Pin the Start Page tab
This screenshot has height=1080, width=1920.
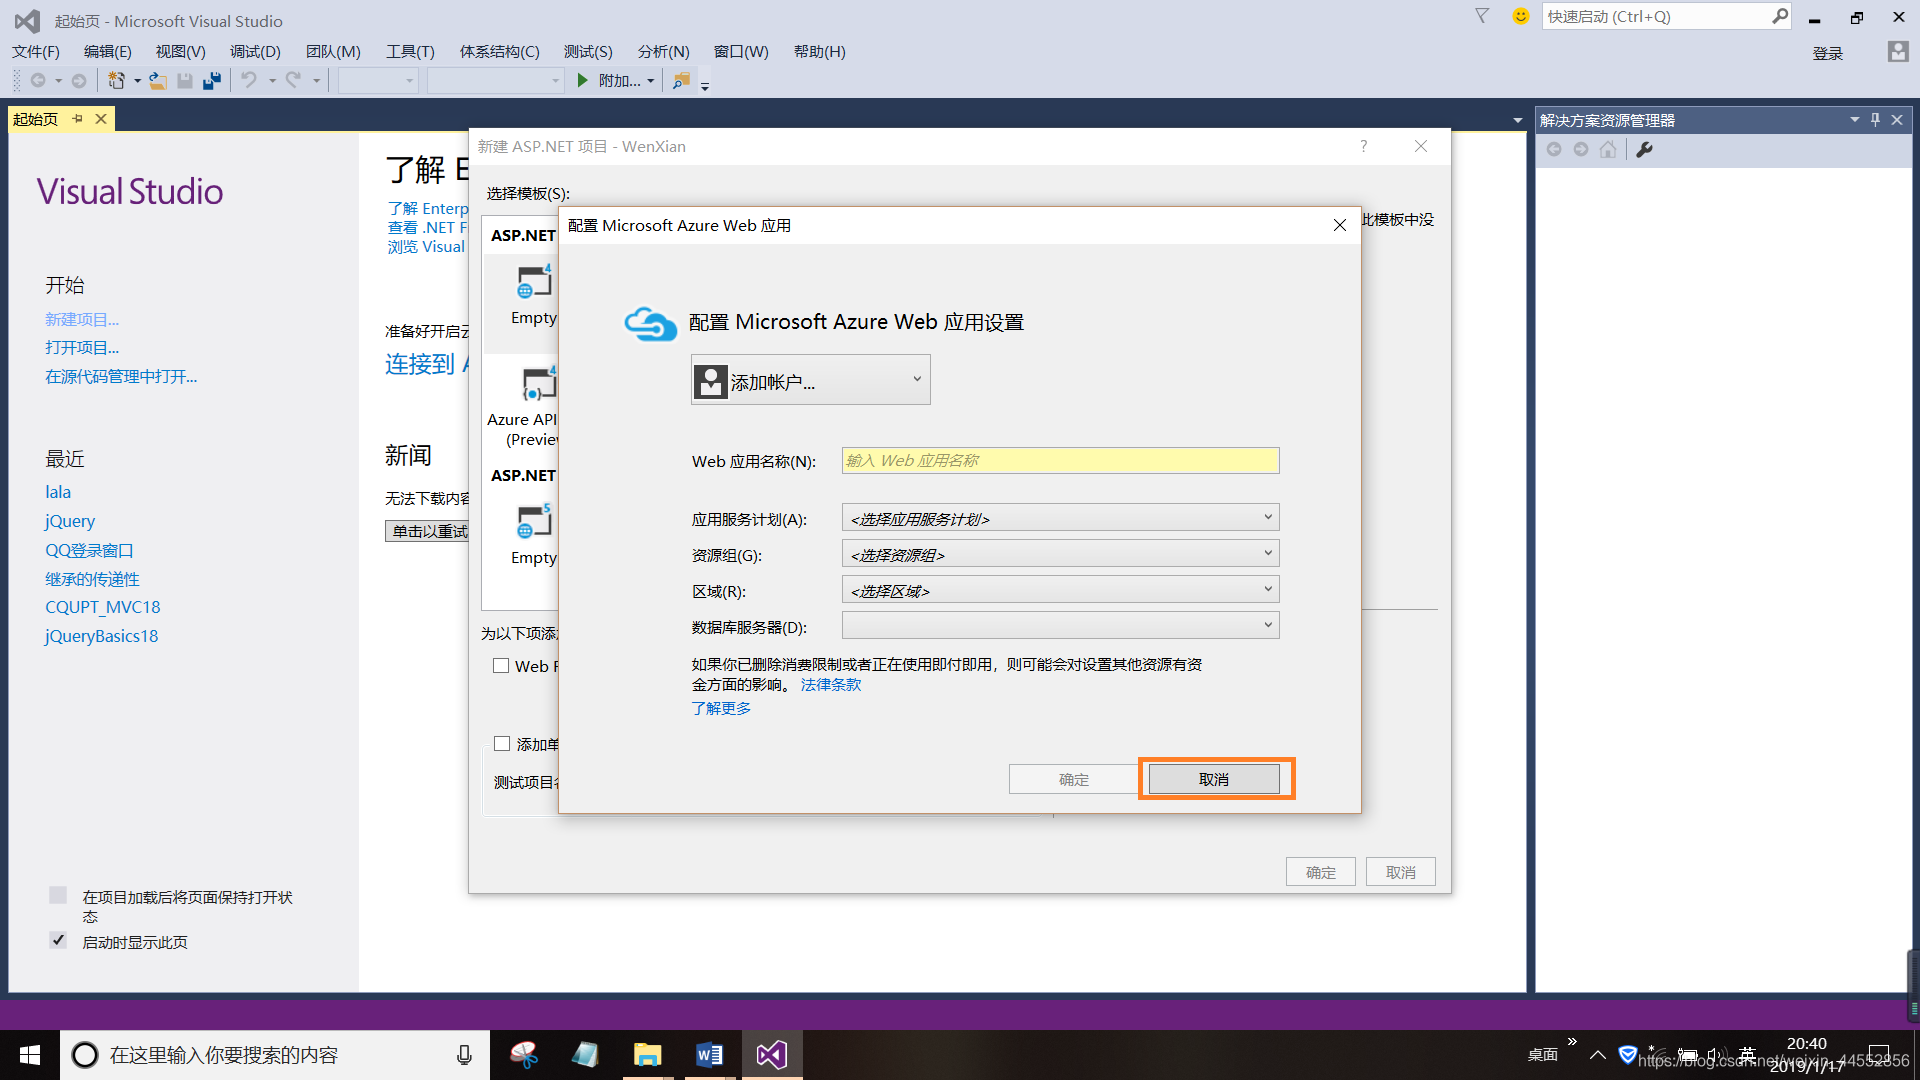coord(78,119)
